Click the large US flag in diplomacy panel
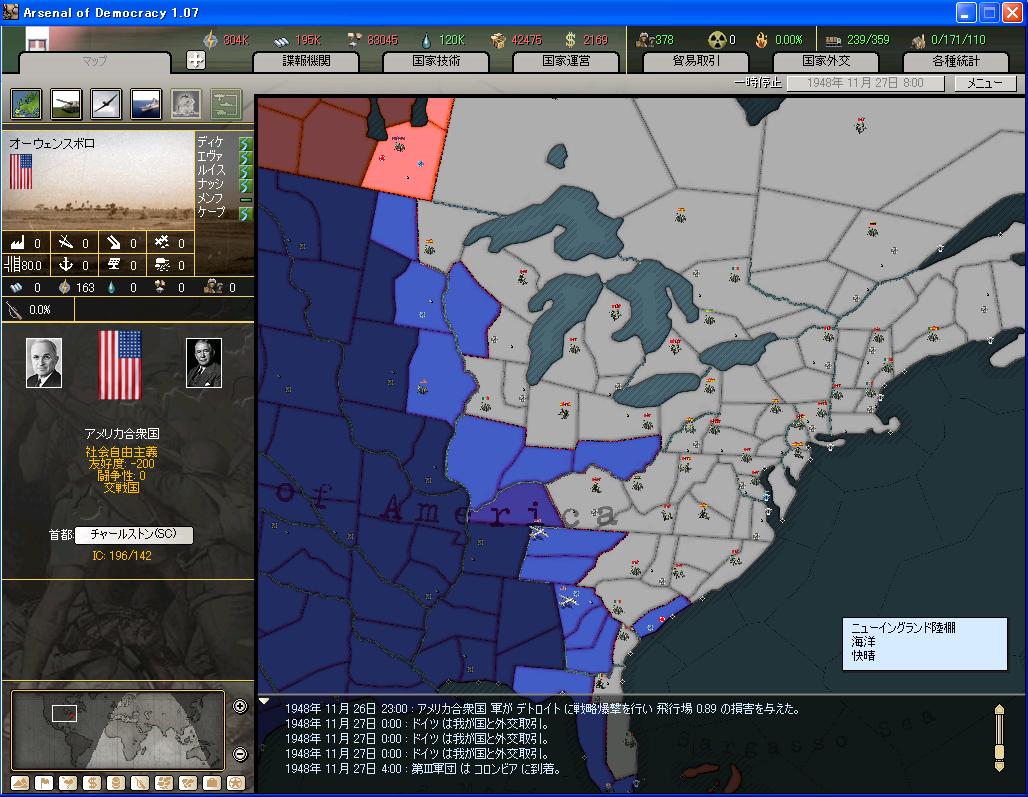The image size is (1028, 797). 120,365
